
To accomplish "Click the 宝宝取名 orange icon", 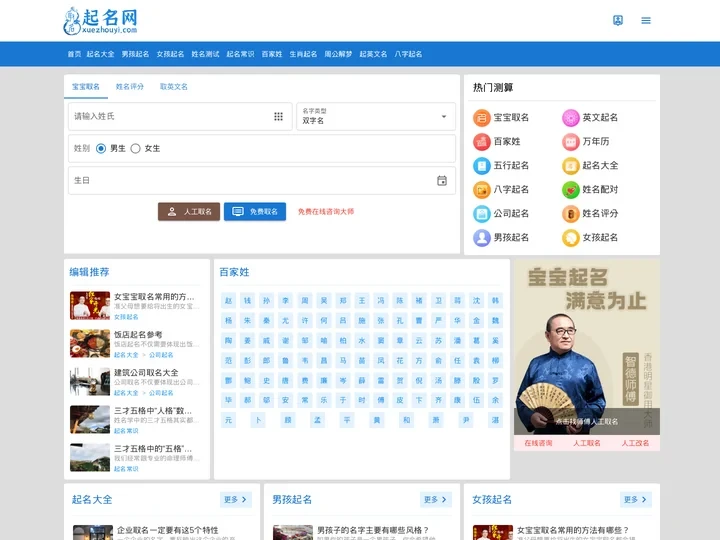I will click(482, 118).
